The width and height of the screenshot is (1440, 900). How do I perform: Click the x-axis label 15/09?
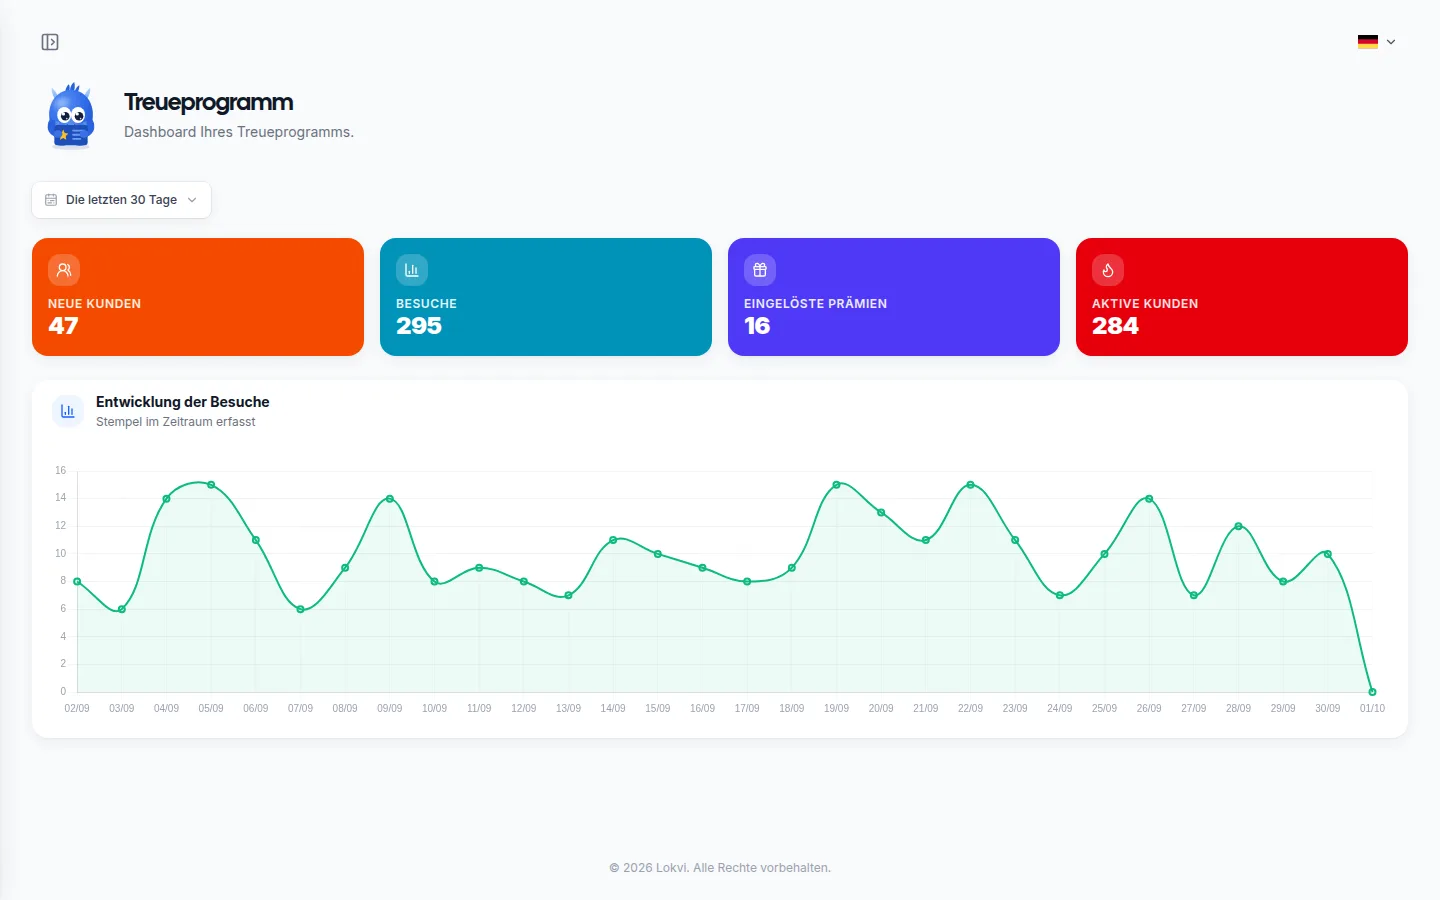[x=658, y=708]
